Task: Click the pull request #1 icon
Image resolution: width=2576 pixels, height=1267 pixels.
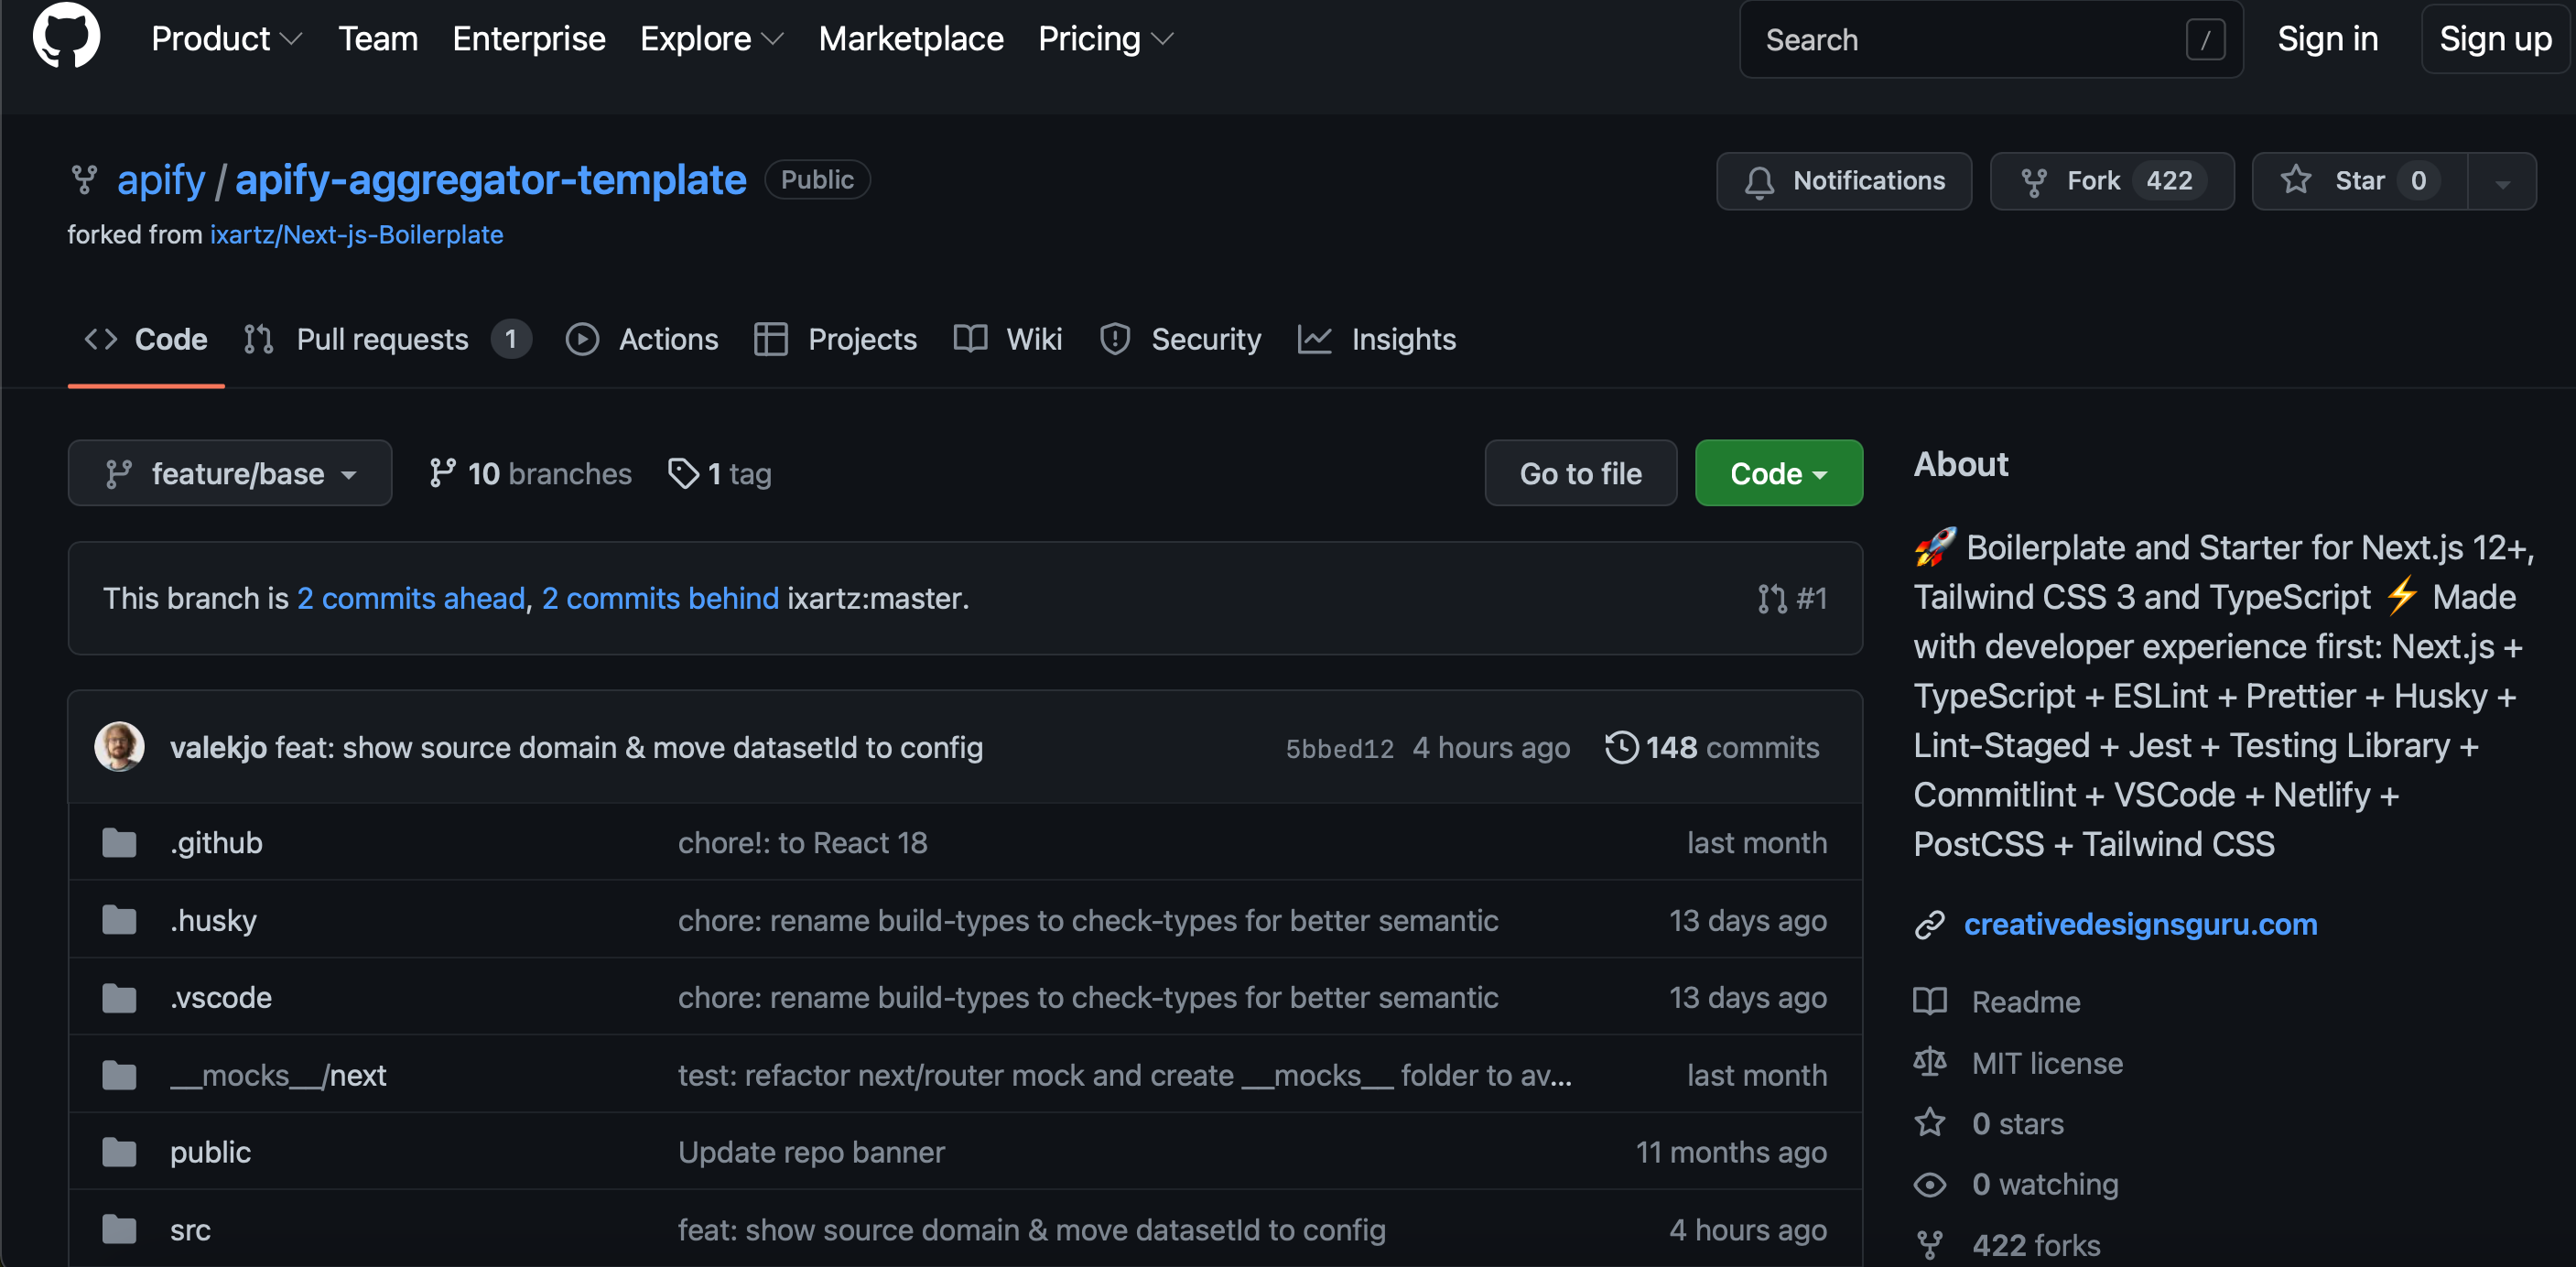Action: pyautogui.click(x=1772, y=598)
